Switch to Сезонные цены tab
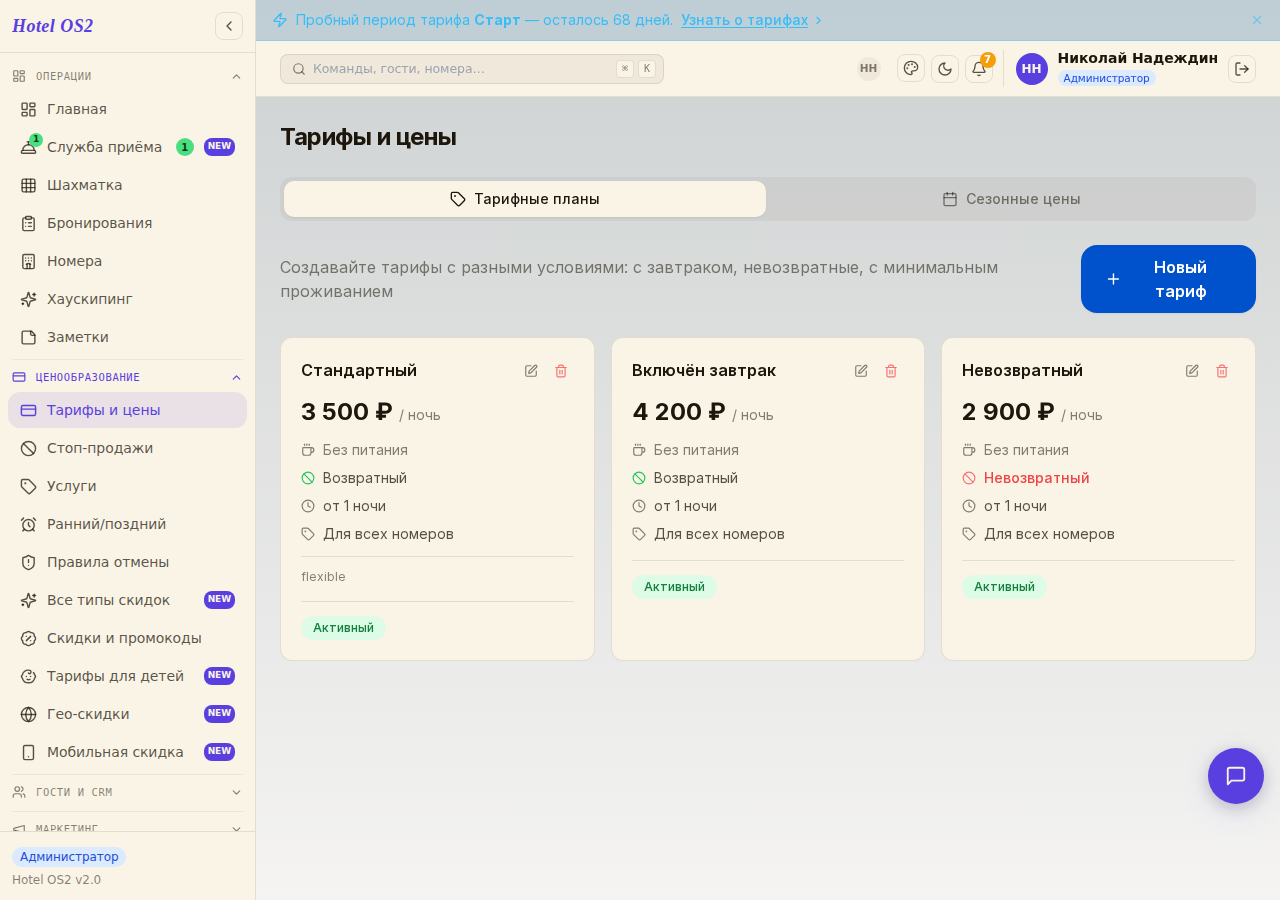 (x=1011, y=199)
